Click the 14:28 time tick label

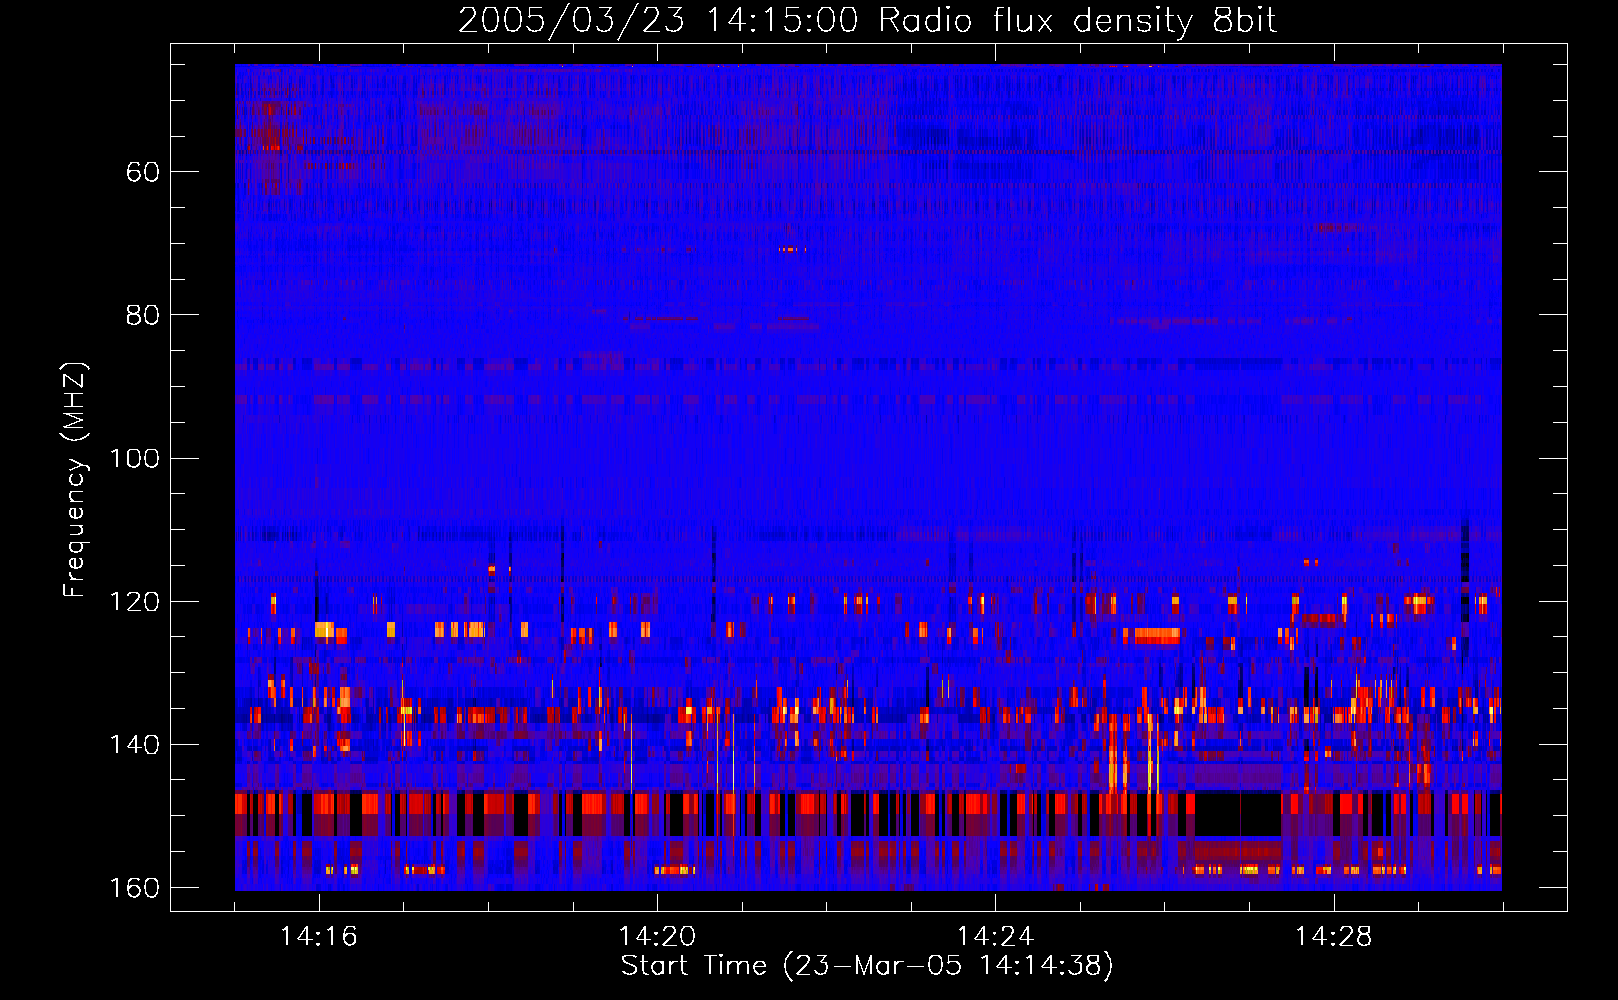(1333, 936)
